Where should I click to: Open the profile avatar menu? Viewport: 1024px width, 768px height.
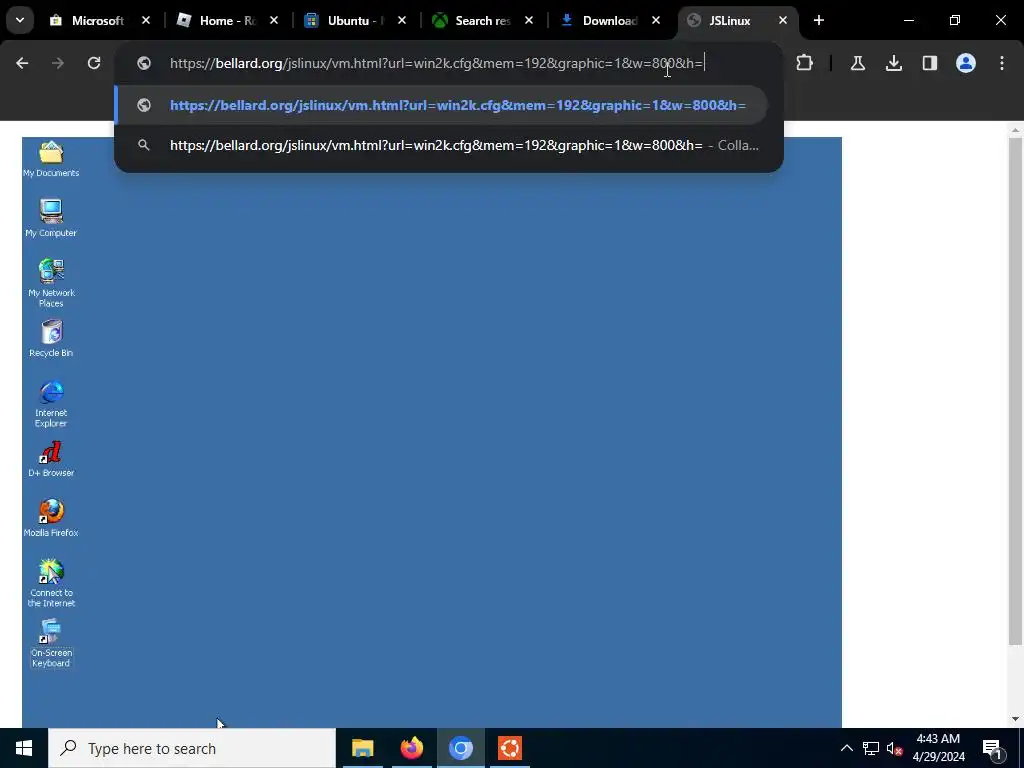[x=966, y=63]
